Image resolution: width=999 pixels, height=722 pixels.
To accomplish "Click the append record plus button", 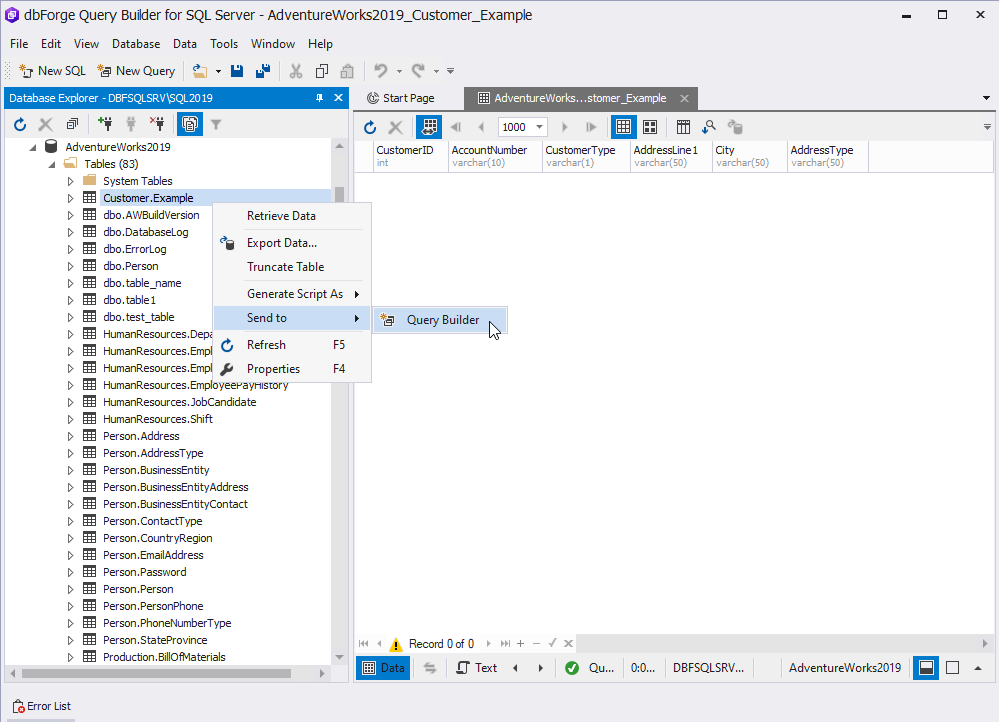I will point(520,644).
